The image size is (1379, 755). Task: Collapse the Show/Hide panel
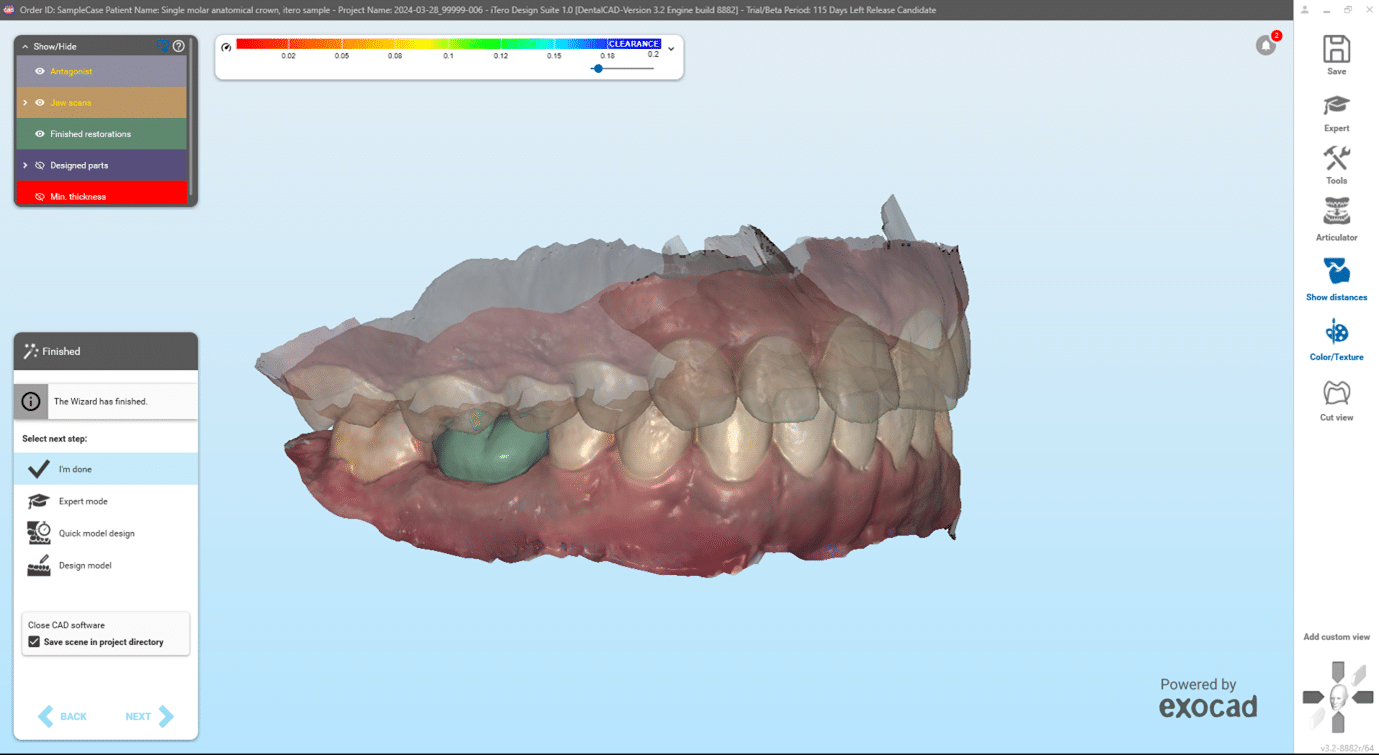pyautogui.click(x=25, y=47)
